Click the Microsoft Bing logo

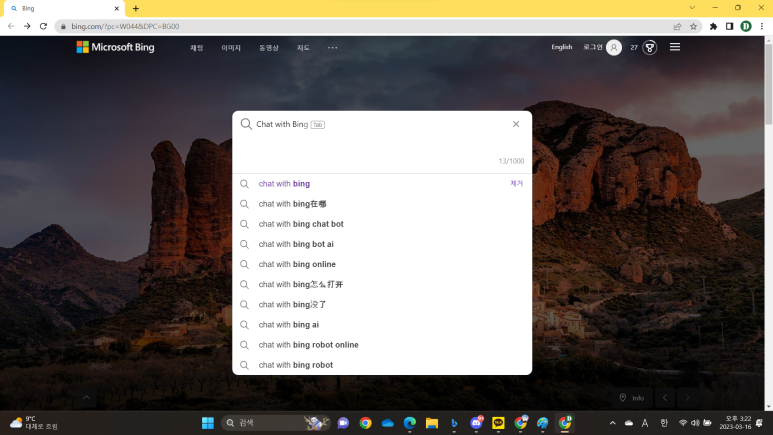[x=115, y=47]
